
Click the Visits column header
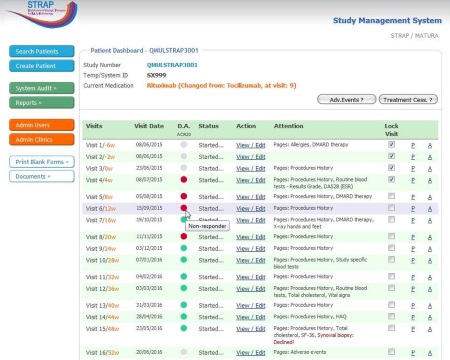(94, 126)
